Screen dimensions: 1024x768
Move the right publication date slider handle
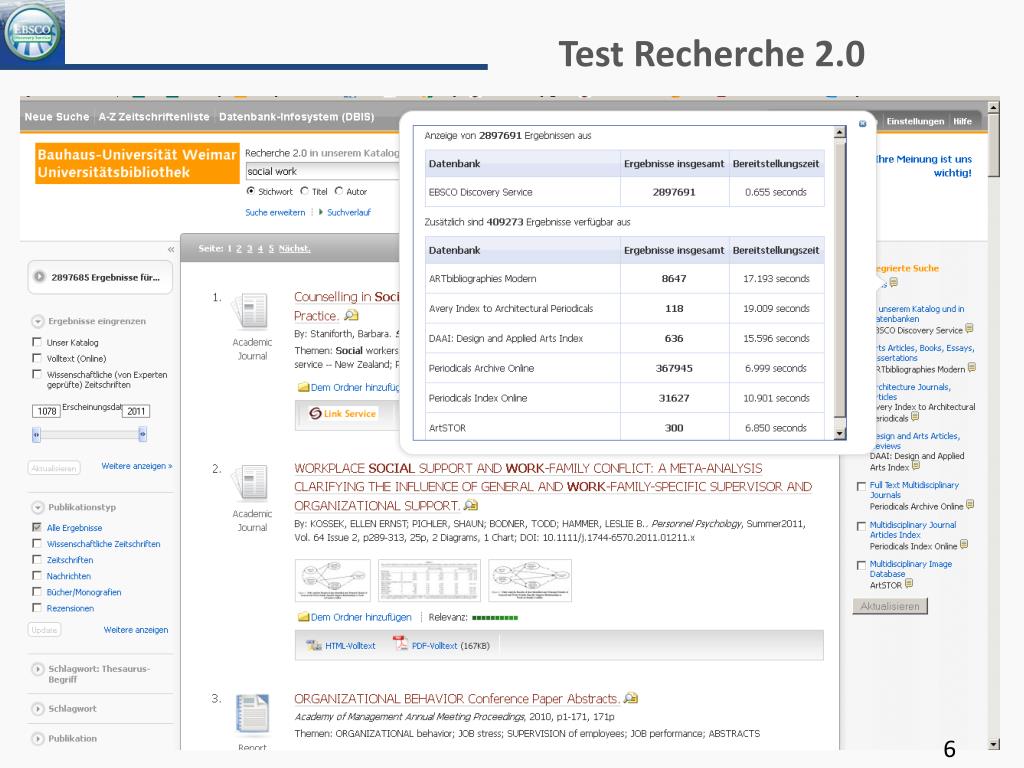(x=142, y=434)
